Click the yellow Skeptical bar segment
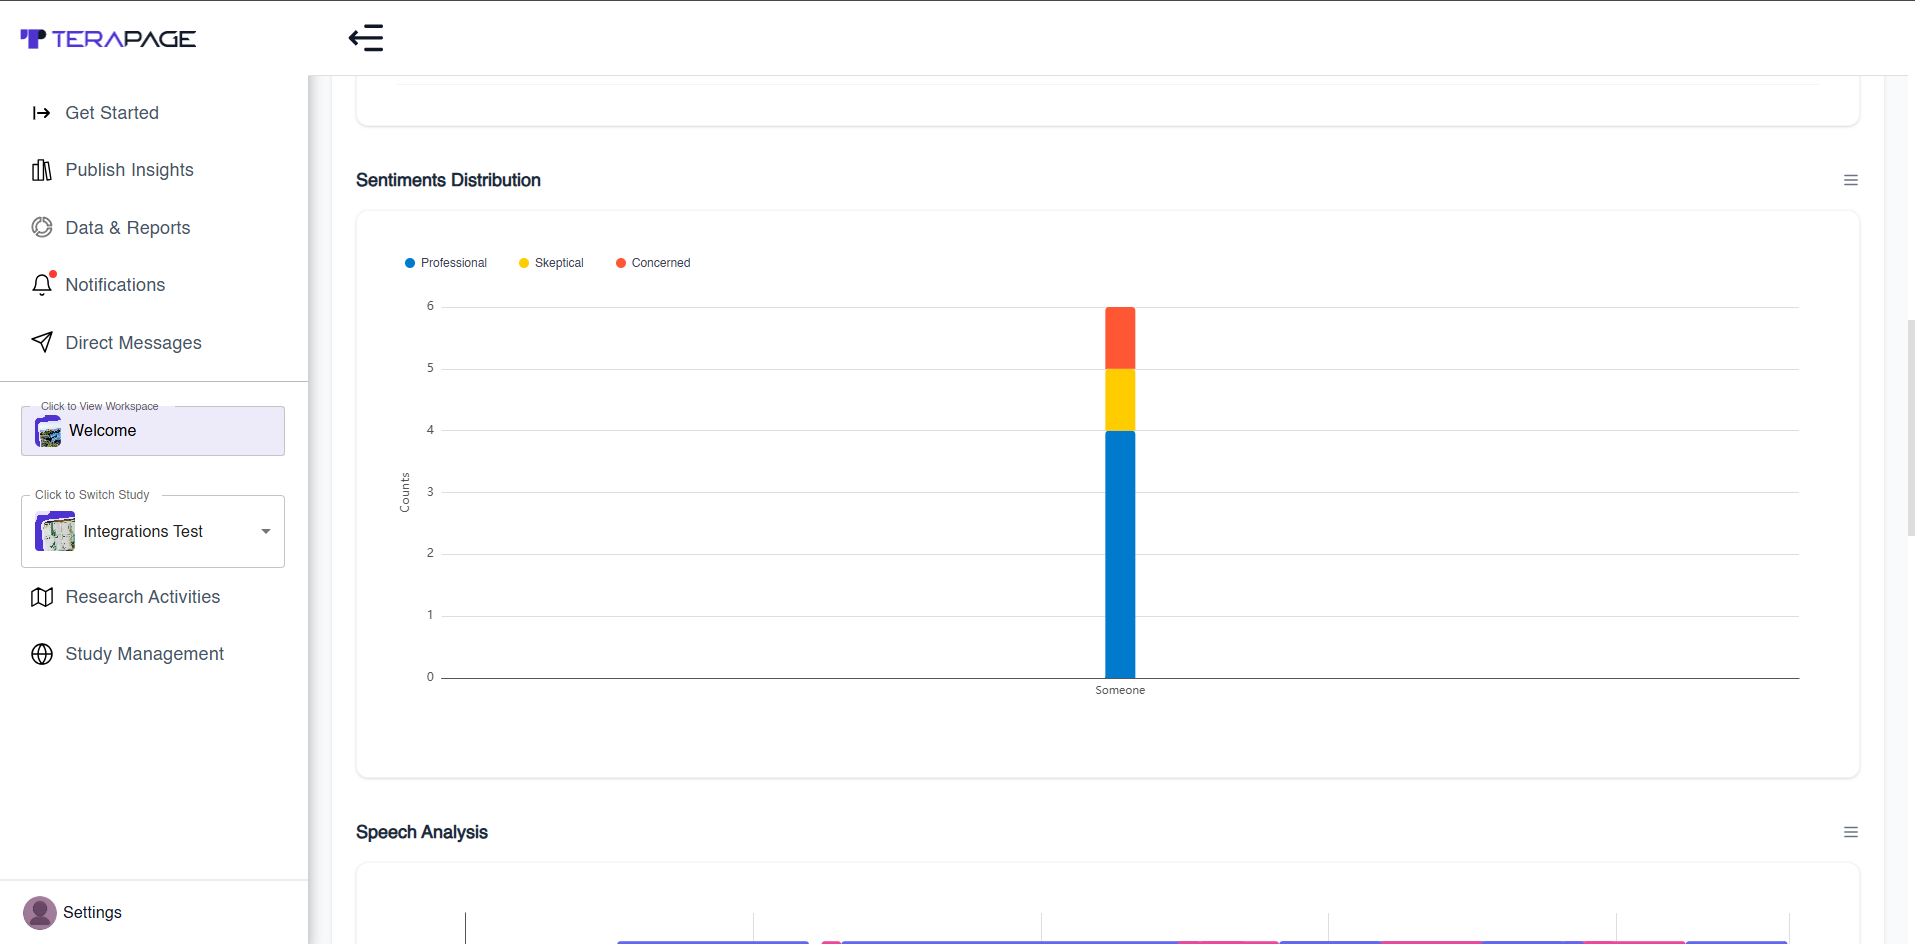This screenshot has width=1915, height=944. click(1120, 400)
